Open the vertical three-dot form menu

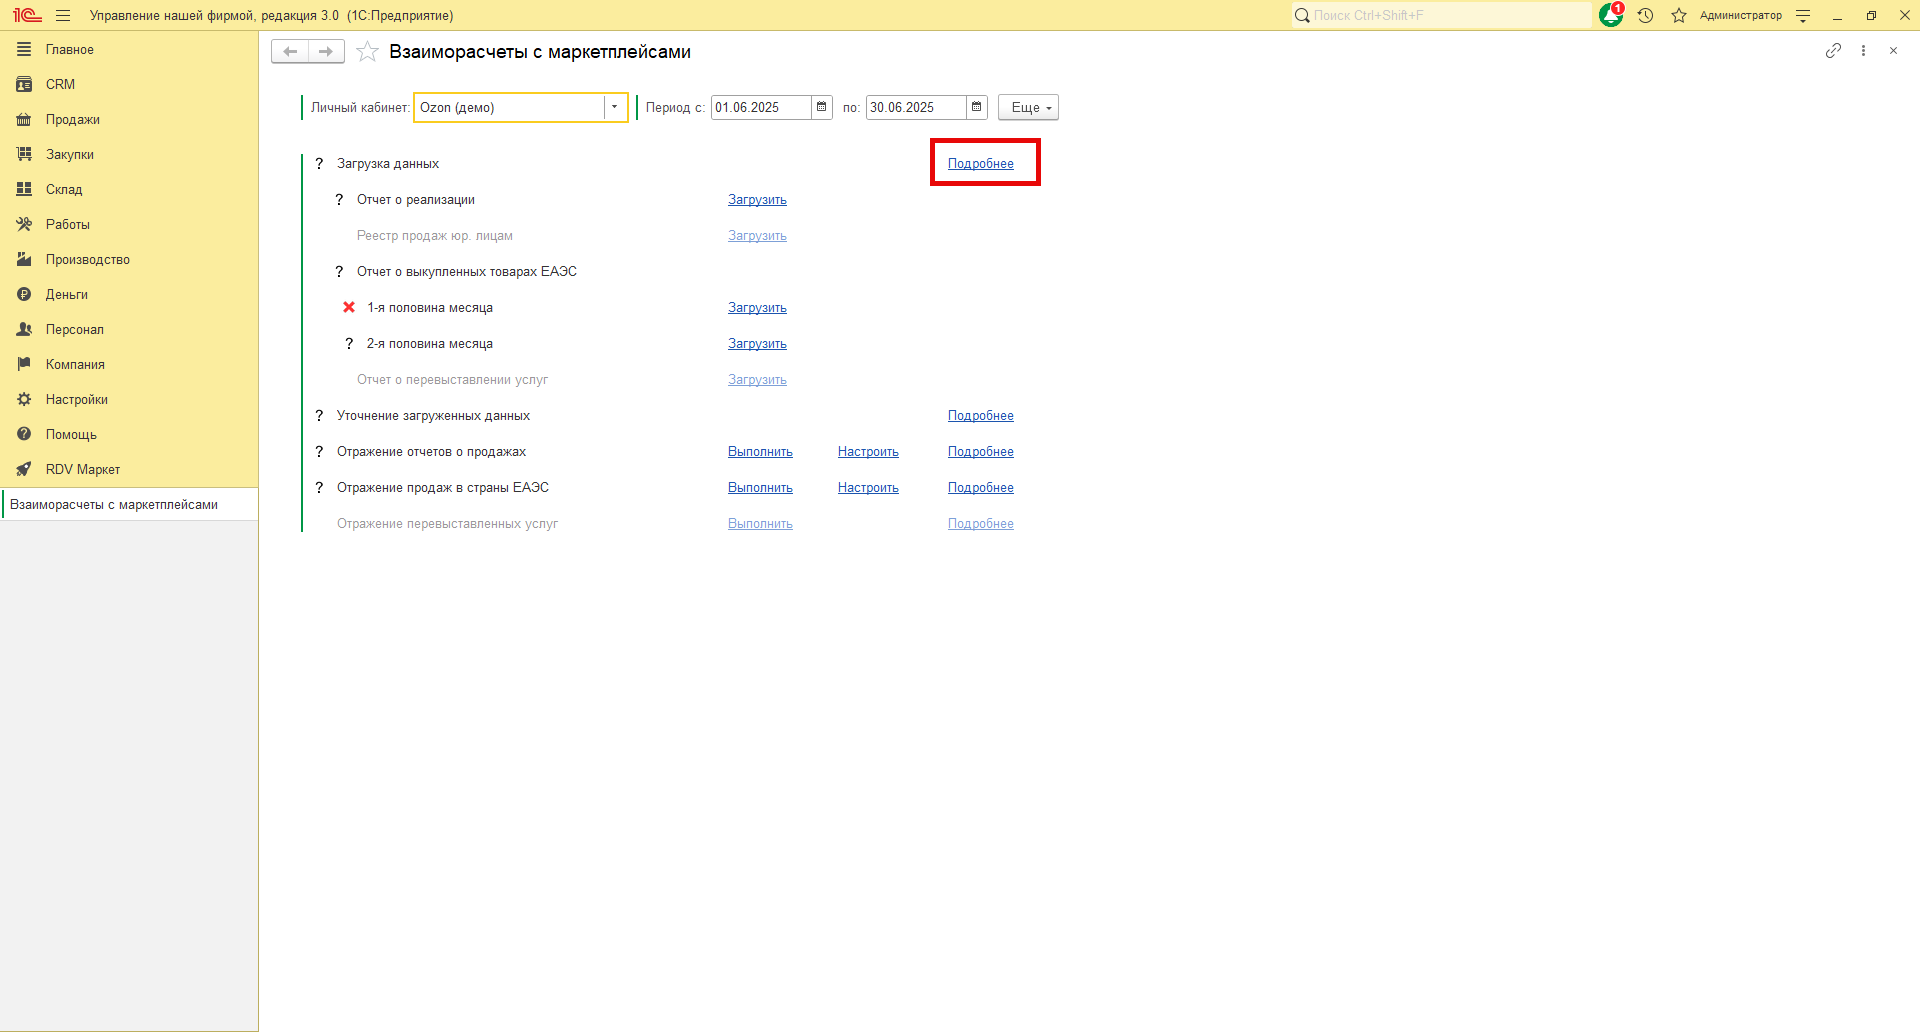(x=1863, y=51)
